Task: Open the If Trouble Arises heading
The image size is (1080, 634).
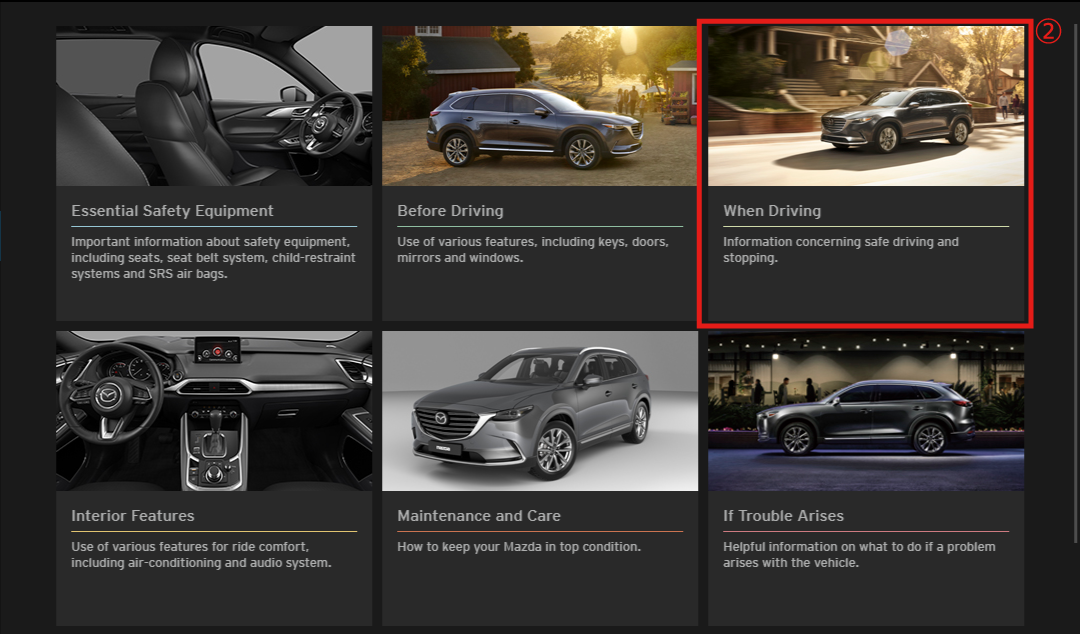Action: [783, 516]
